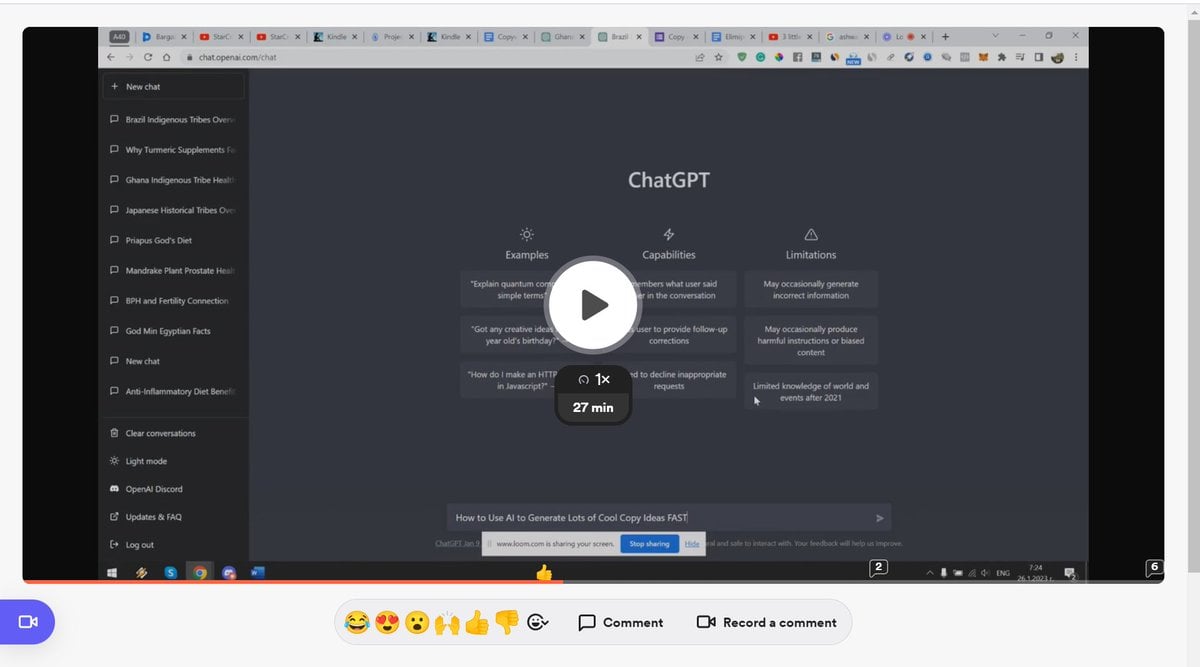The height and width of the screenshot is (667, 1200).
Task: Jump to the thumbs-up reaction on timeline
Action: point(544,573)
